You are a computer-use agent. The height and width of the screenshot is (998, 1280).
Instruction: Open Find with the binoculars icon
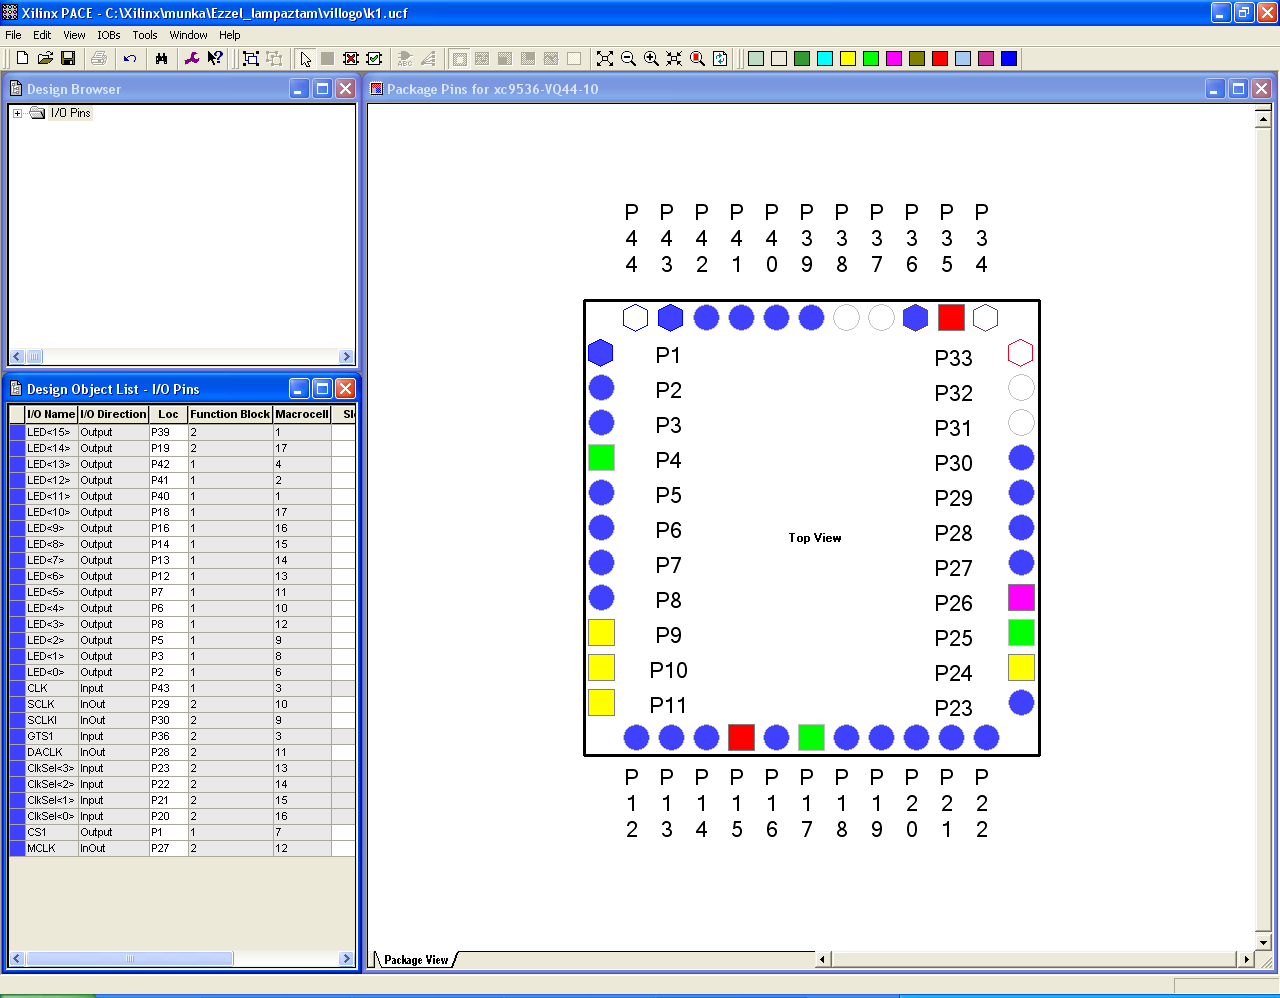[161, 59]
